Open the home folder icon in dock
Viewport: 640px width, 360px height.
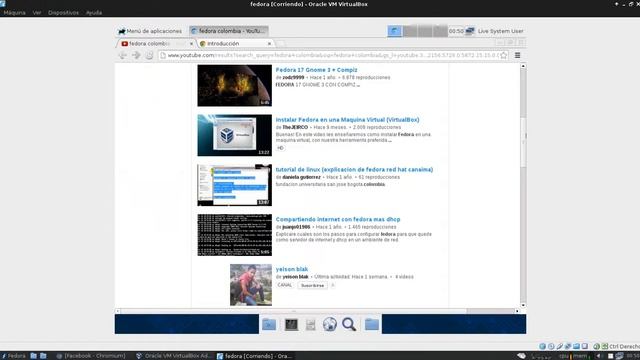click(372, 324)
